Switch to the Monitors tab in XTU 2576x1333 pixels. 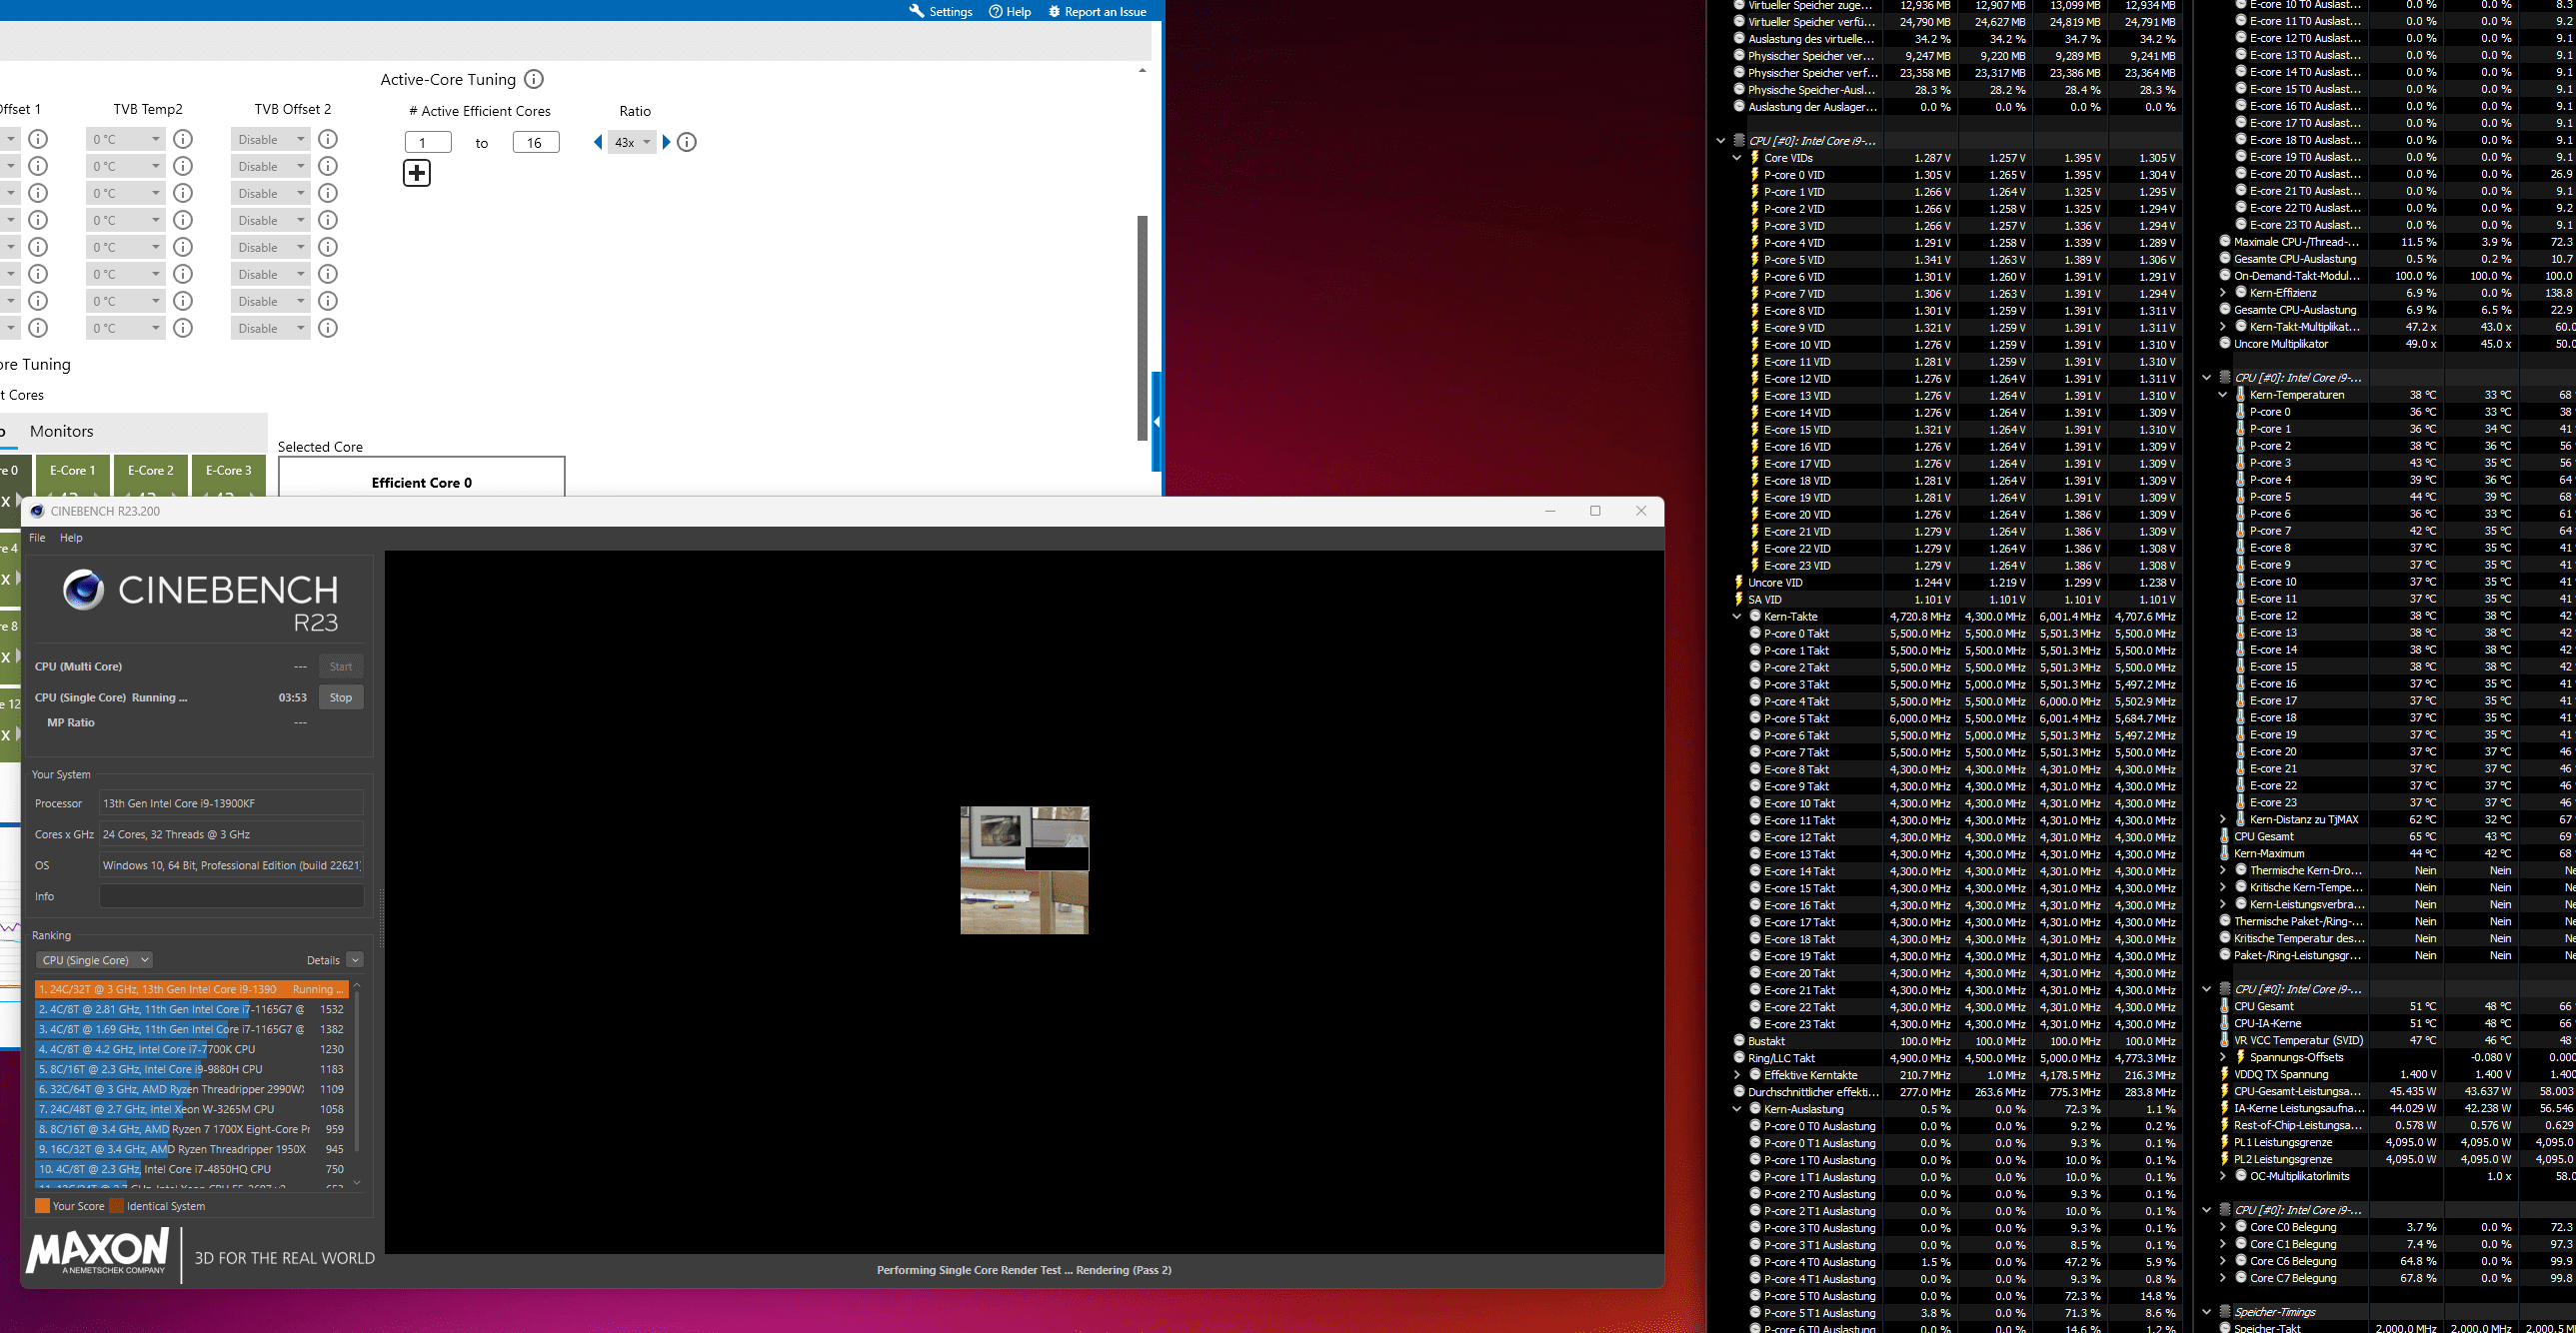(62, 431)
